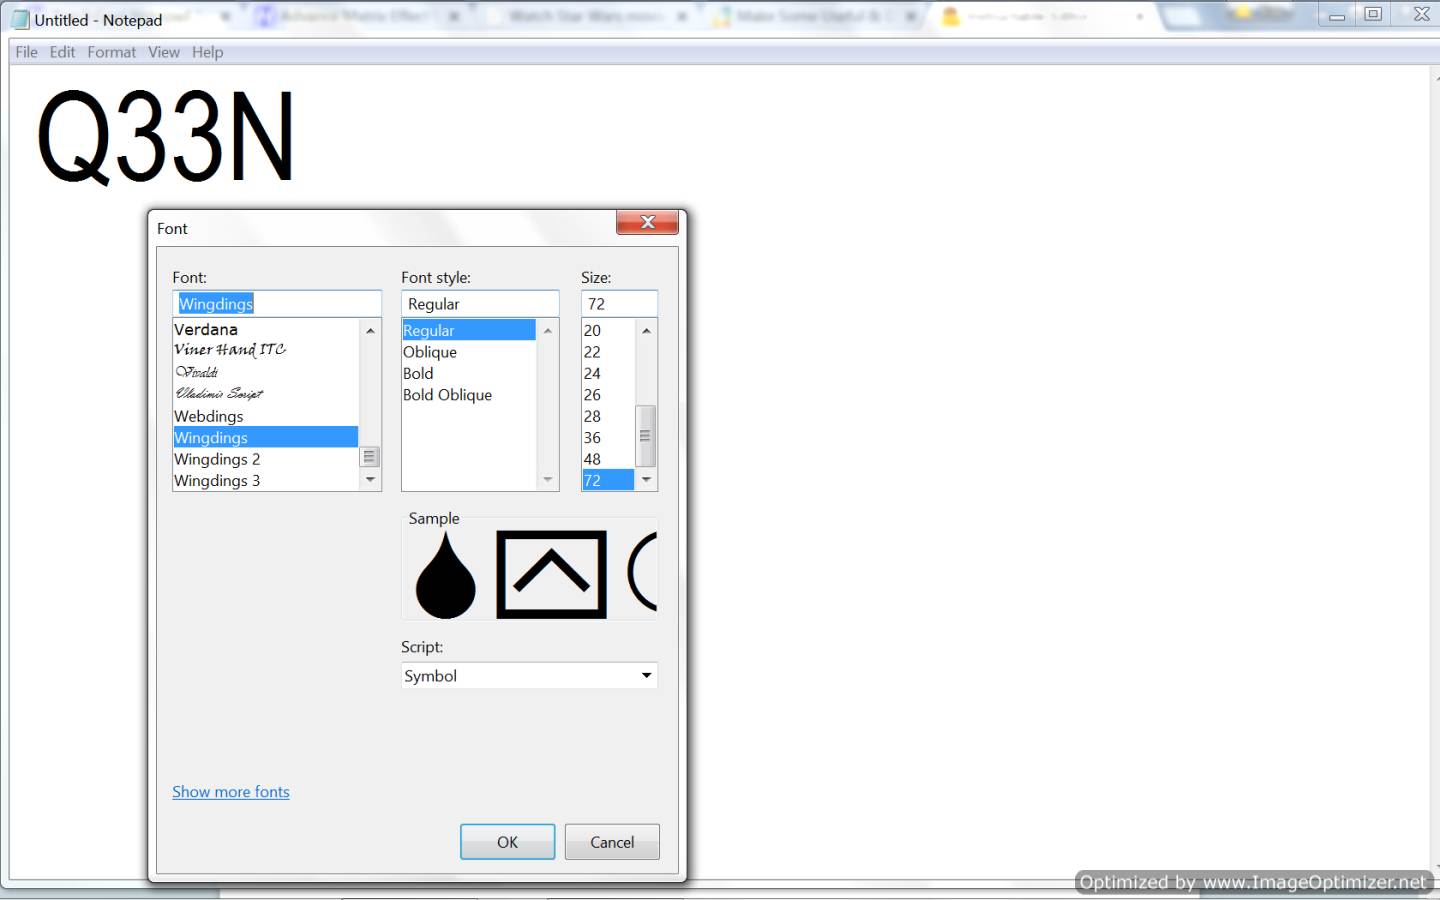This screenshot has width=1440, height=900.
Task: Click font style list scroll up arrow
Action: click(547, 330)
